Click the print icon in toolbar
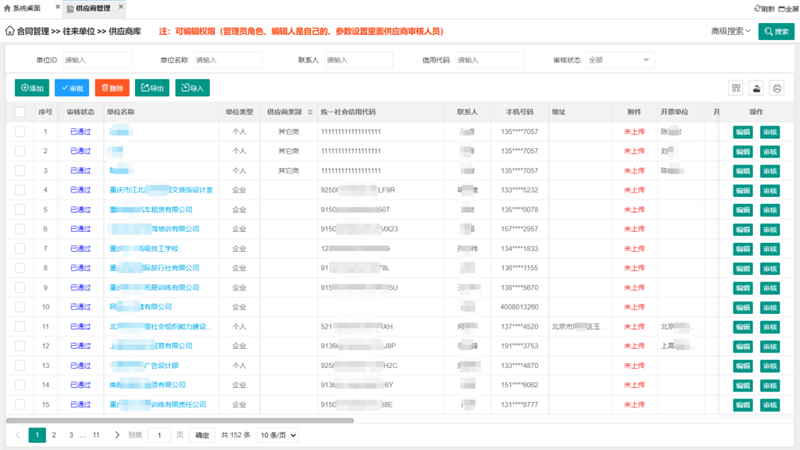The width and height of the screenshot is (800, 450). [777, 88]
